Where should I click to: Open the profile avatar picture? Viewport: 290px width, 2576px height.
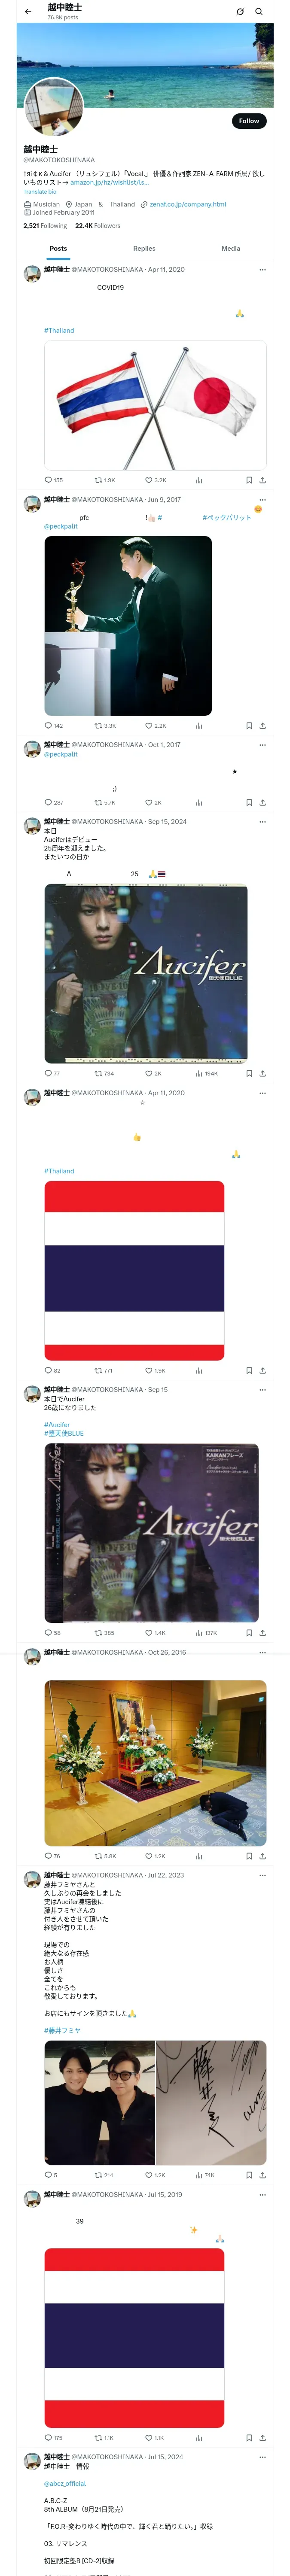coord(54,107)
